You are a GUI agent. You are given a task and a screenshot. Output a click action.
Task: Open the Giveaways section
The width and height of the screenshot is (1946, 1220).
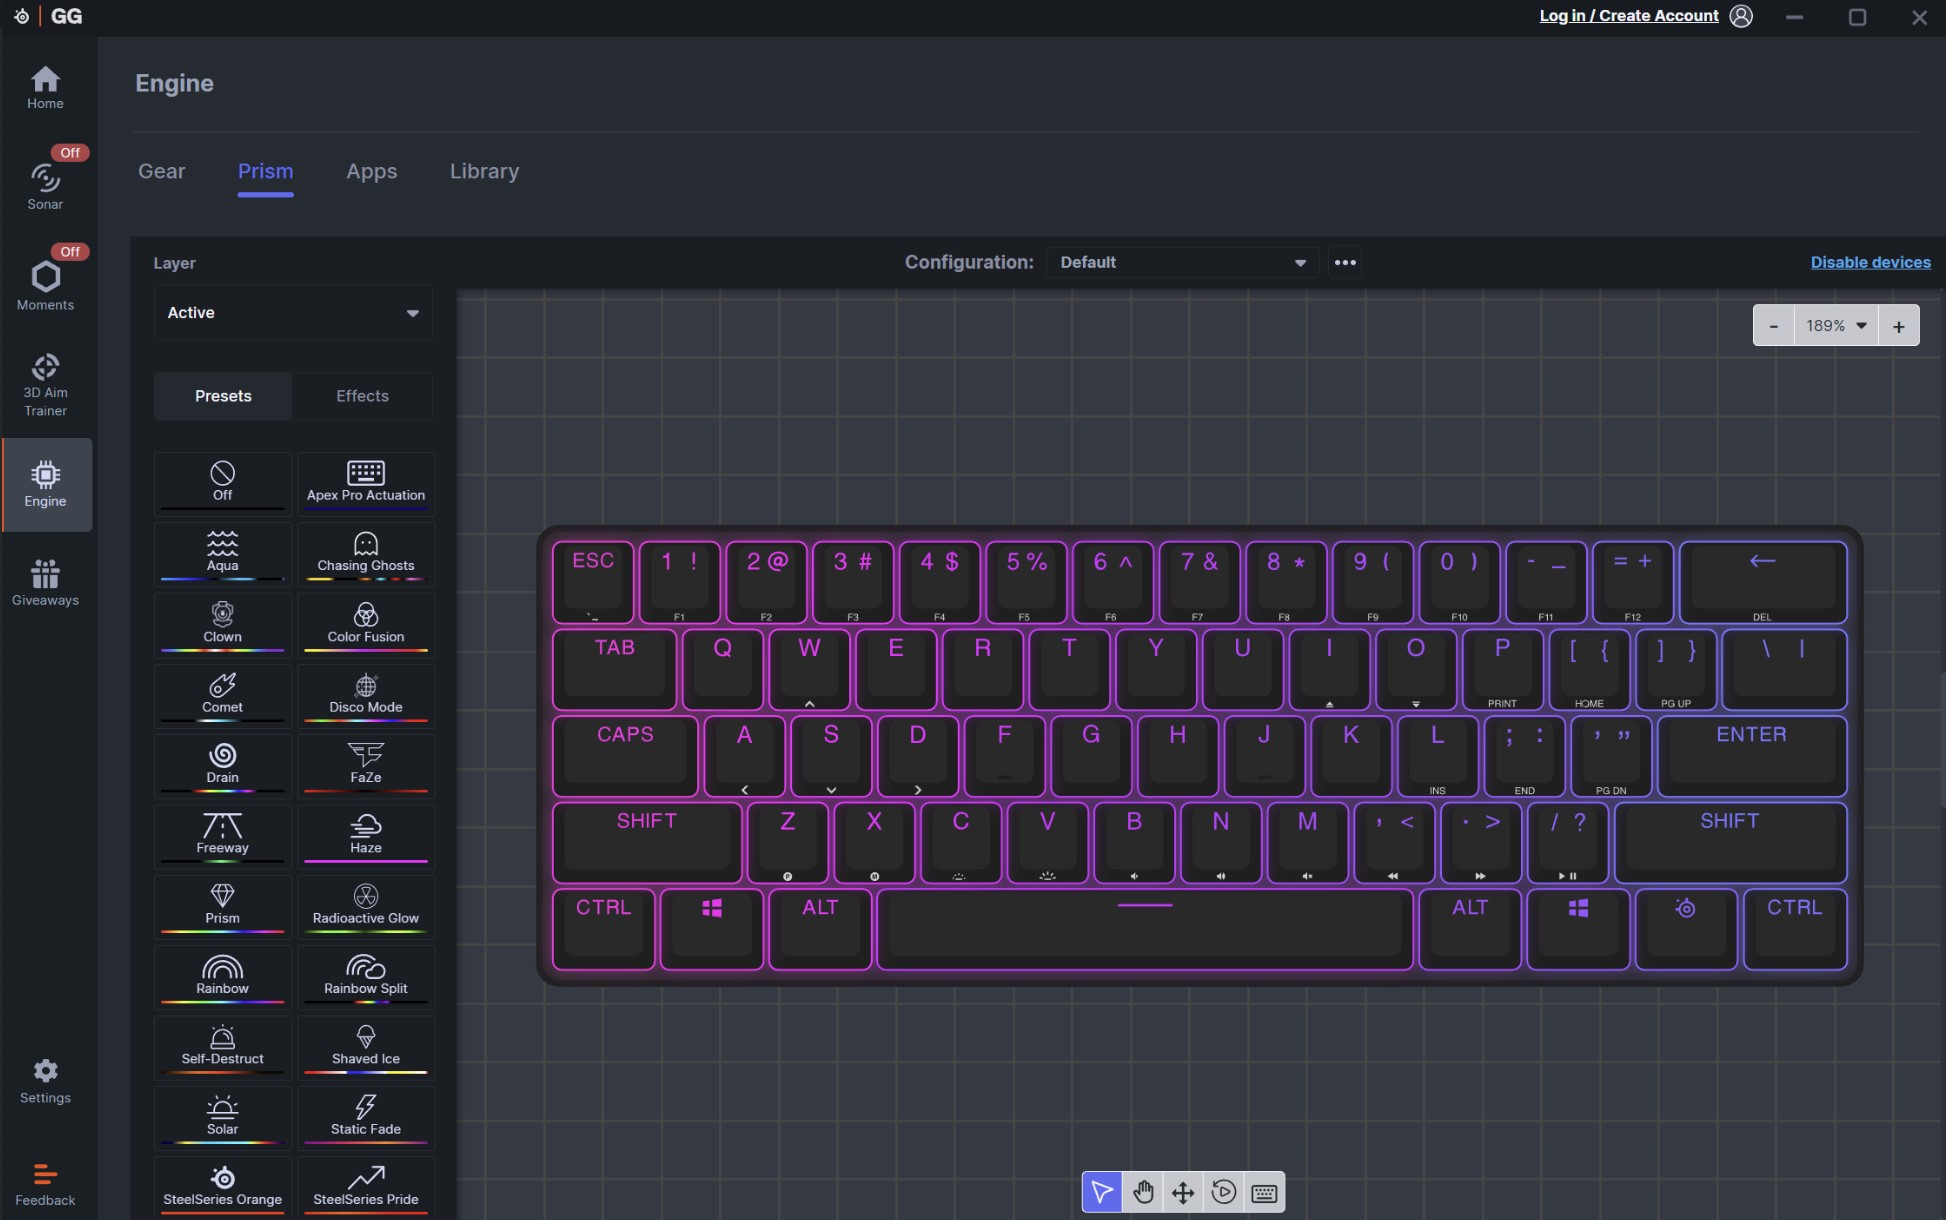[45, 582]
